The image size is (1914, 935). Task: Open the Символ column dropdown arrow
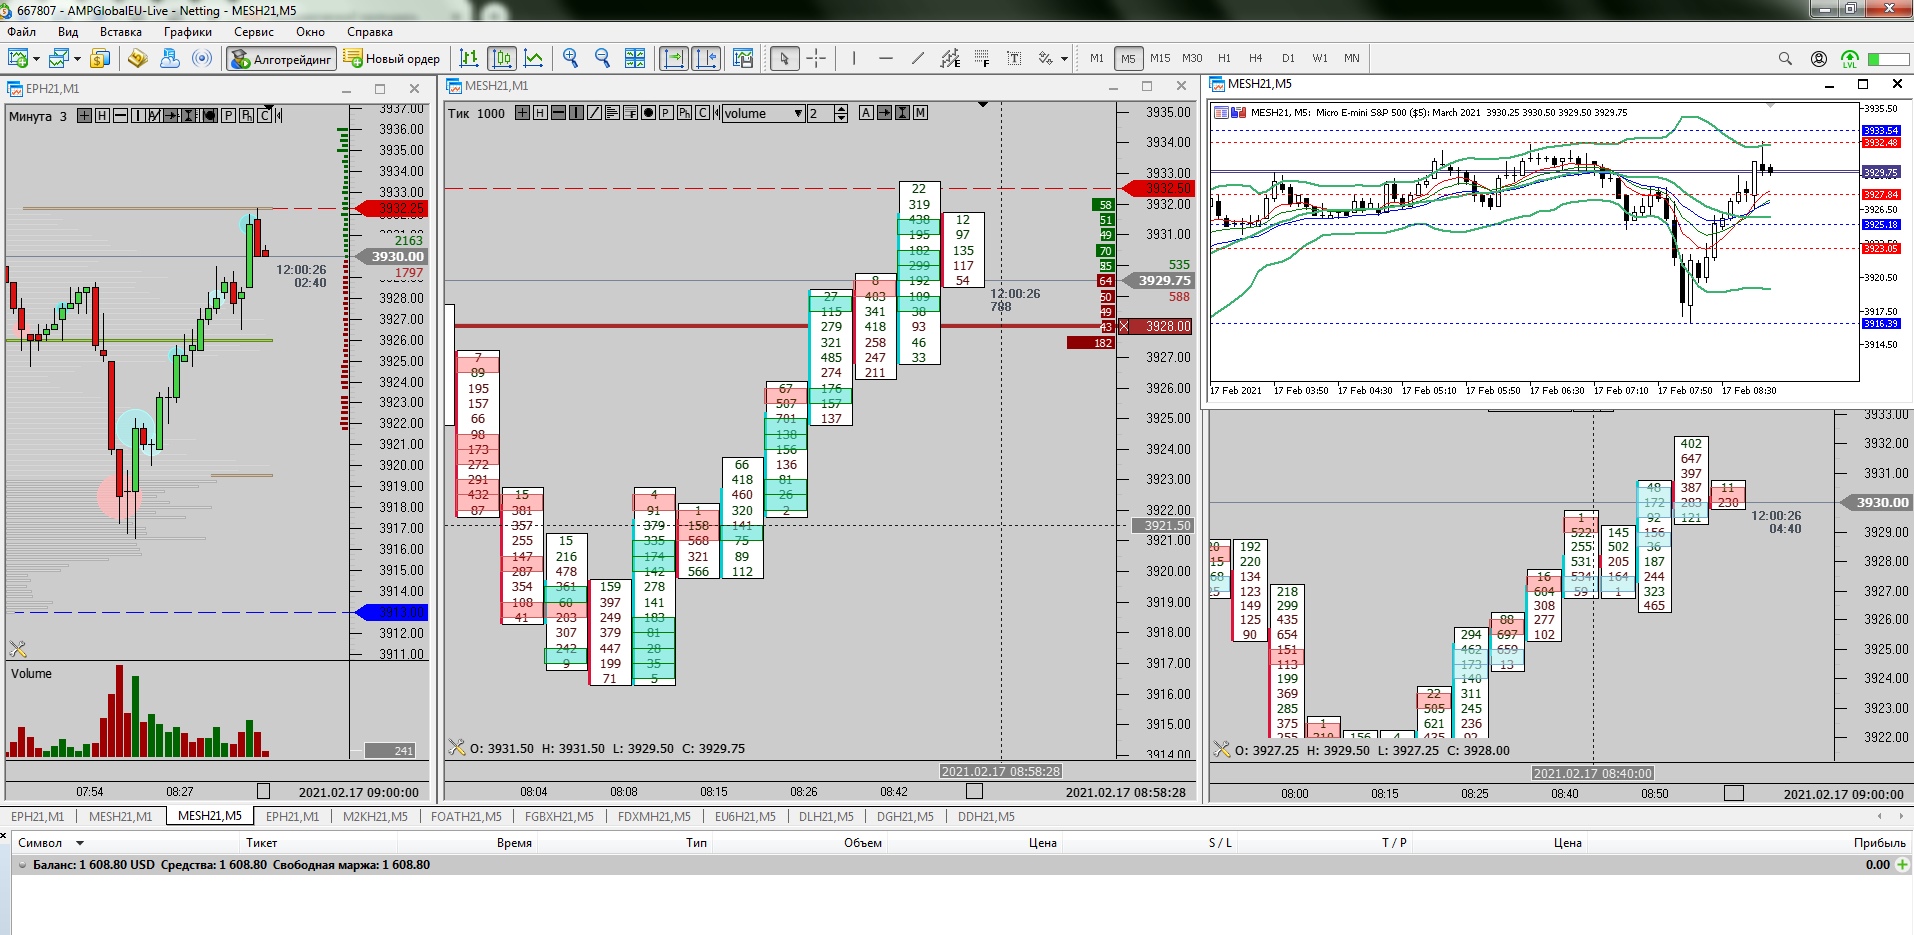click(x=80, y=843)
